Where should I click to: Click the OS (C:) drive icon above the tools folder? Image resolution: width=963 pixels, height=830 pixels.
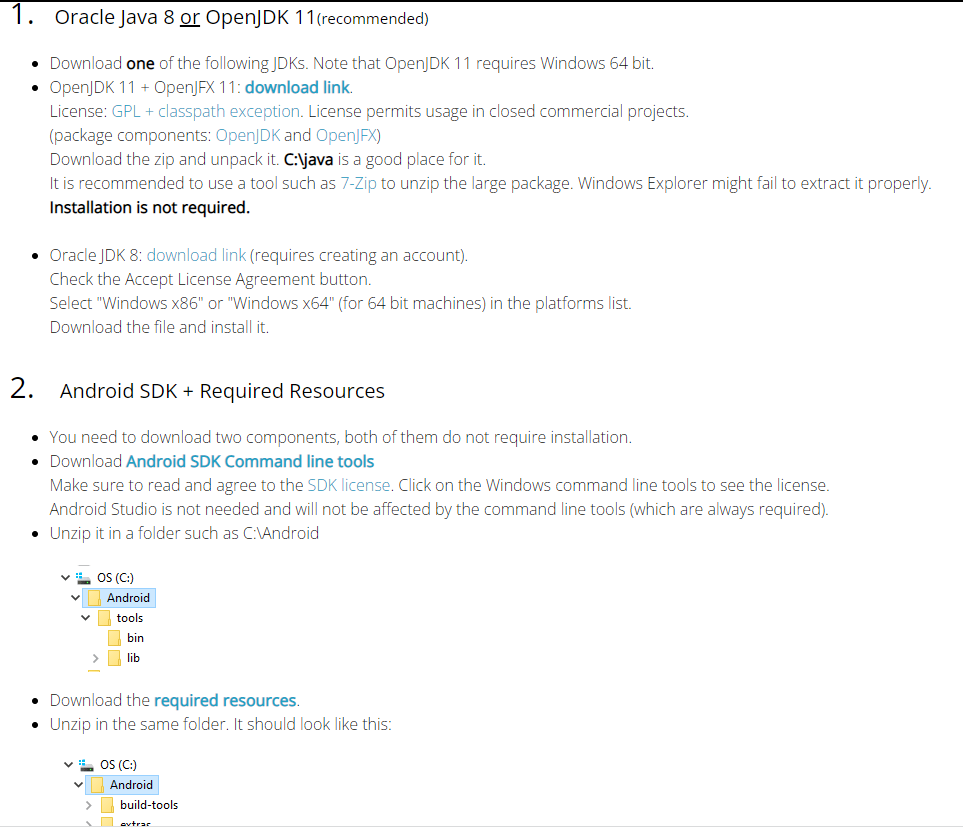tap(84, 578)
